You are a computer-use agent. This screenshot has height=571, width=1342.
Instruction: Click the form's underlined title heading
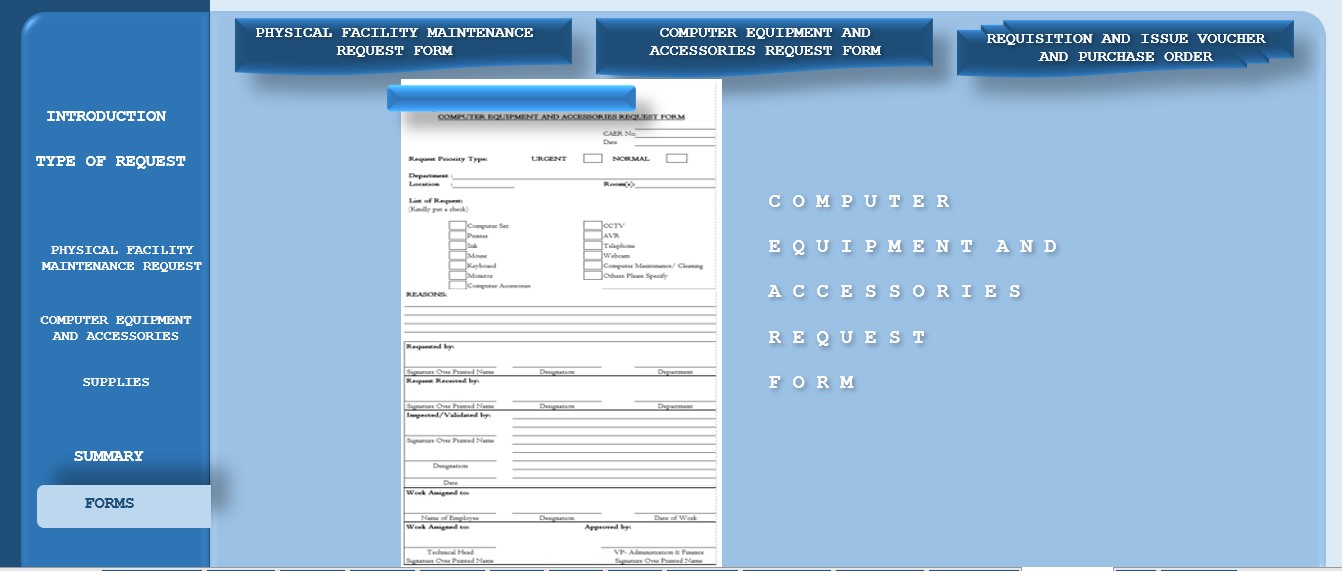[561, 117]
